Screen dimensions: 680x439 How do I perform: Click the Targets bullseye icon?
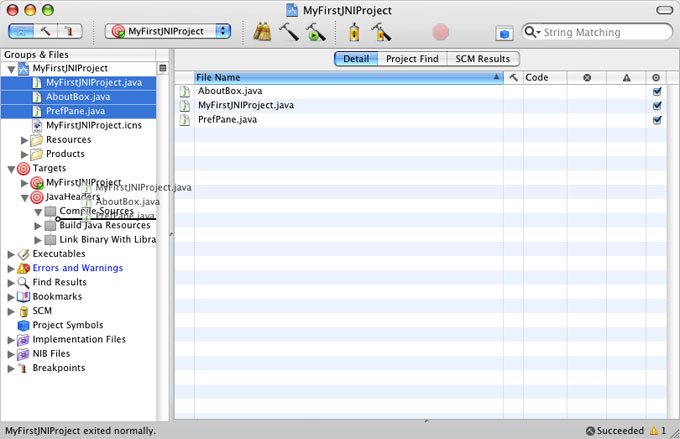[23, 169]
